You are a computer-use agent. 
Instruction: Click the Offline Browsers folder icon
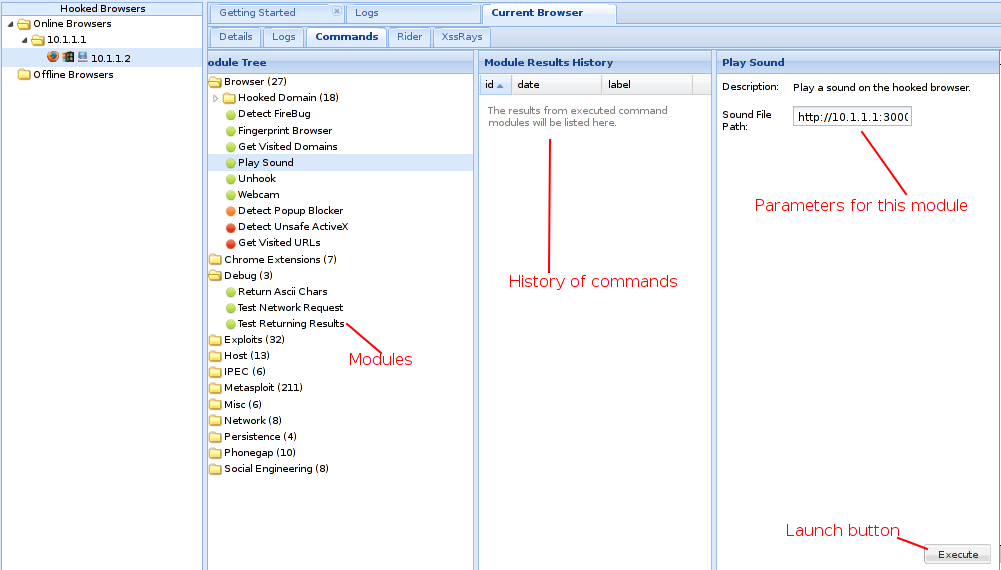[25, 75]
